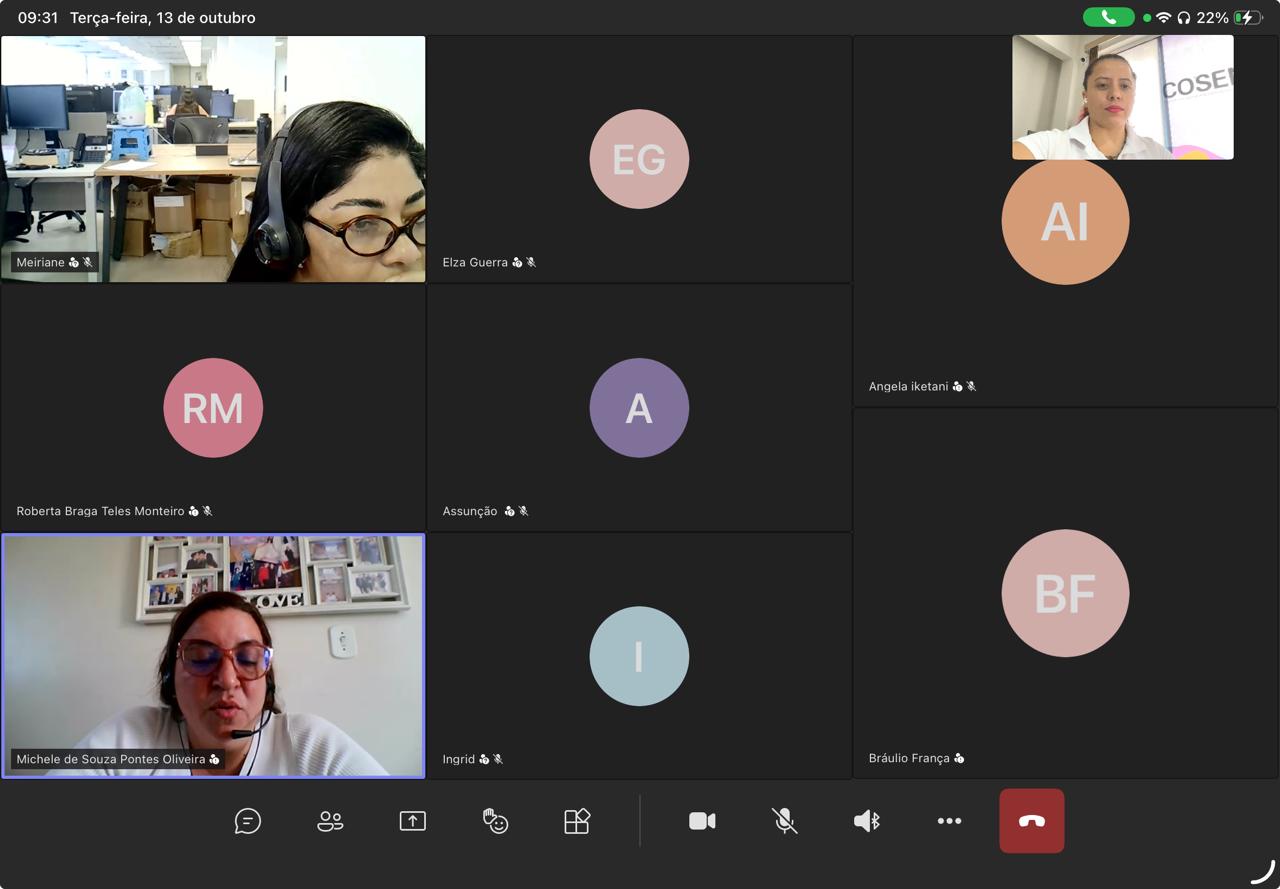Open Bluetooth speaker audio options
The image size is (1280, 889).
pos(867,821)
